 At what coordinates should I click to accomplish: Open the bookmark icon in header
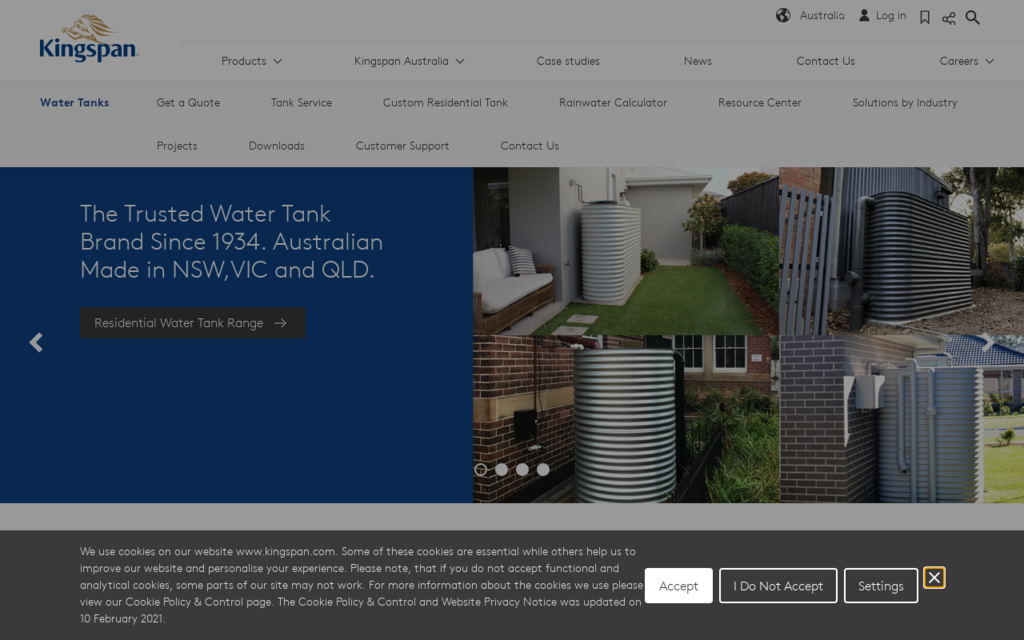pyautogui.click(x=925, y=17)
